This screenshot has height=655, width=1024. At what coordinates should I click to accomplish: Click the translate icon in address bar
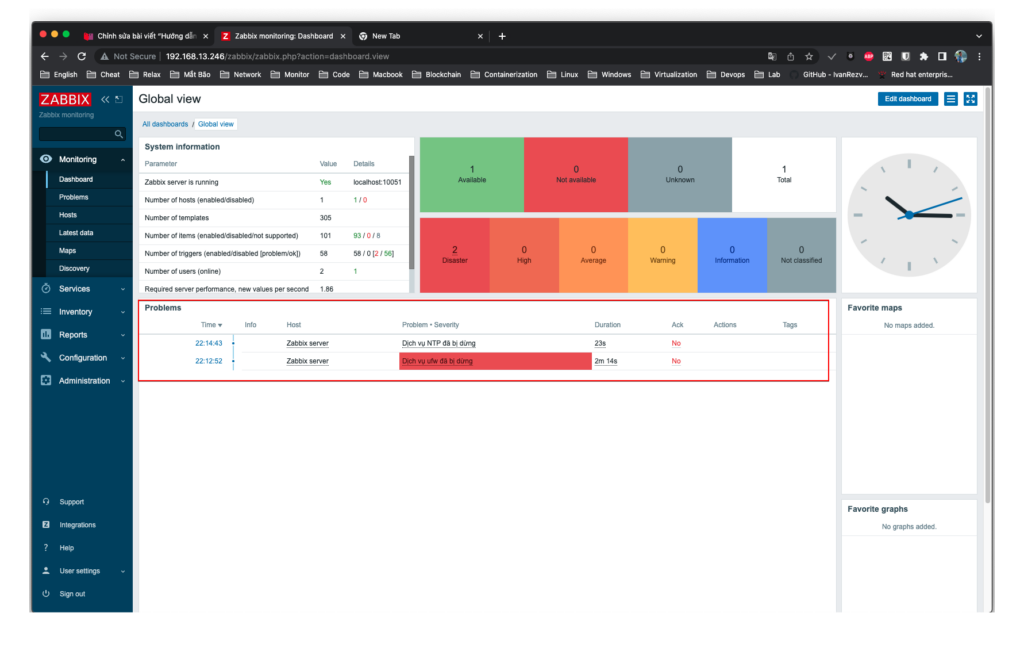(x=772, y=56)
